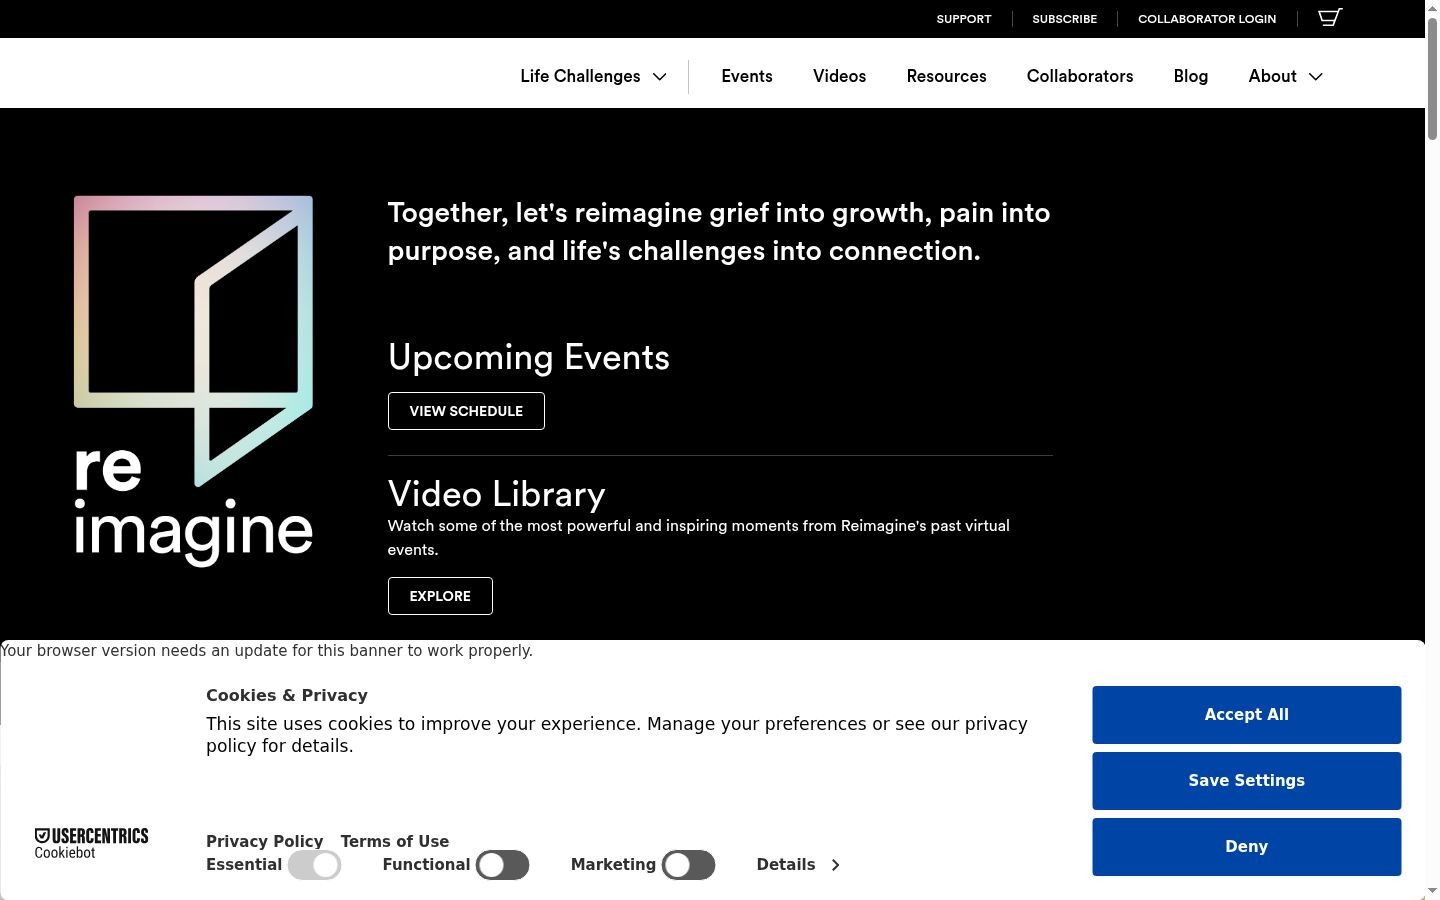Click the Explore video library button
Viewport: 1440px width, 900px height.
pos(440,596)
